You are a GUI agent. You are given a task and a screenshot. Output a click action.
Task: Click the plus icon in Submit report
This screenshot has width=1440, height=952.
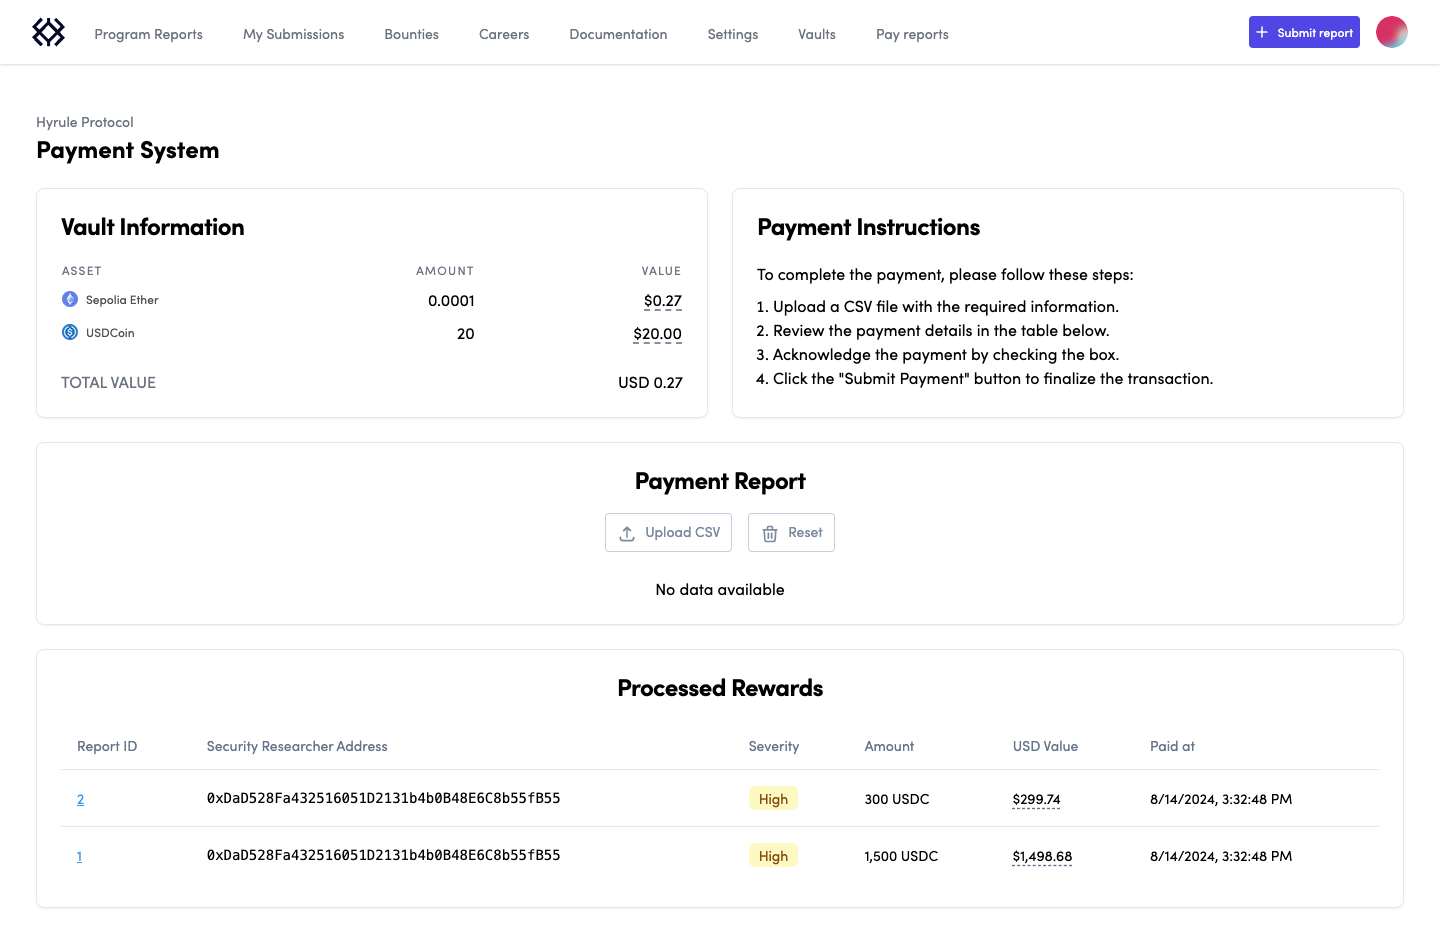tap(1262, 32)
